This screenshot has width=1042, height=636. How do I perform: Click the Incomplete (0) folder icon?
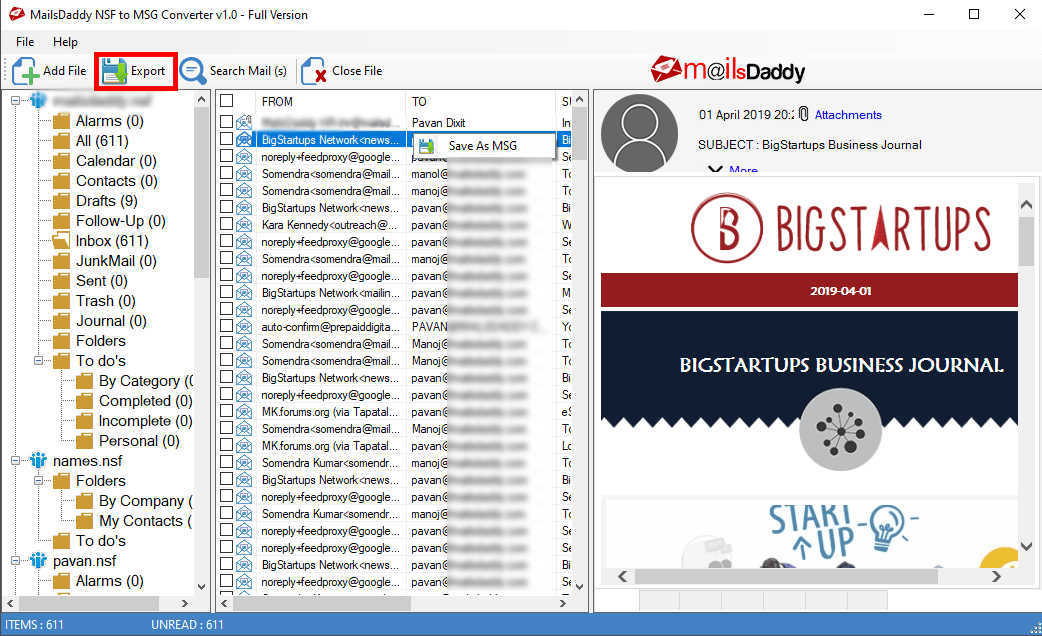point(84,421)
